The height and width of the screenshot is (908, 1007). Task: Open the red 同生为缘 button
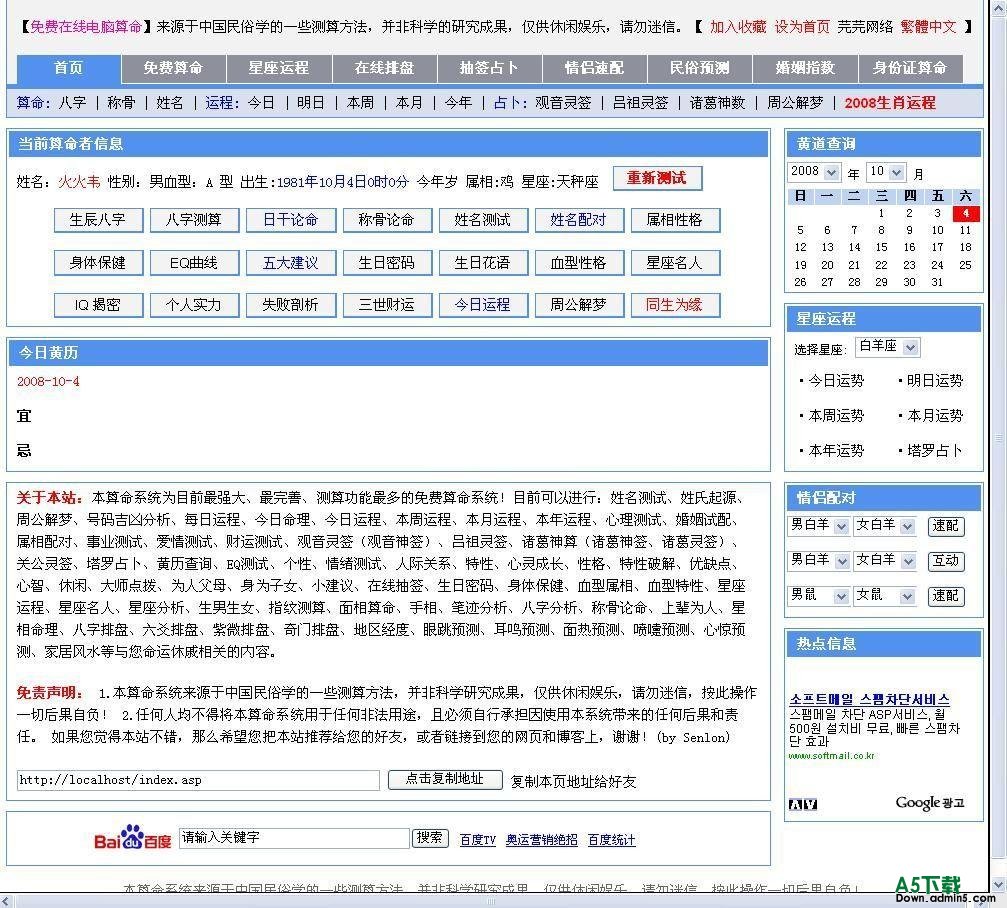pos(675,305)
